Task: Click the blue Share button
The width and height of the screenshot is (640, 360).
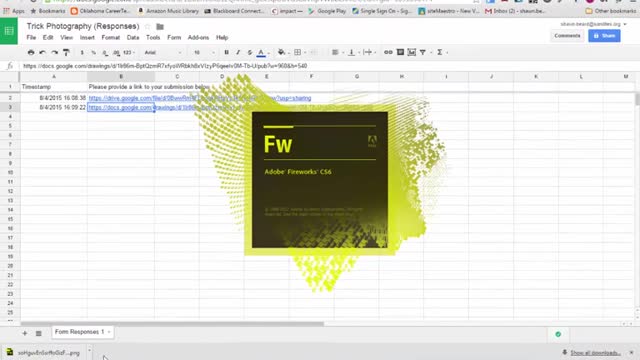Action: (x=604, y=36)
